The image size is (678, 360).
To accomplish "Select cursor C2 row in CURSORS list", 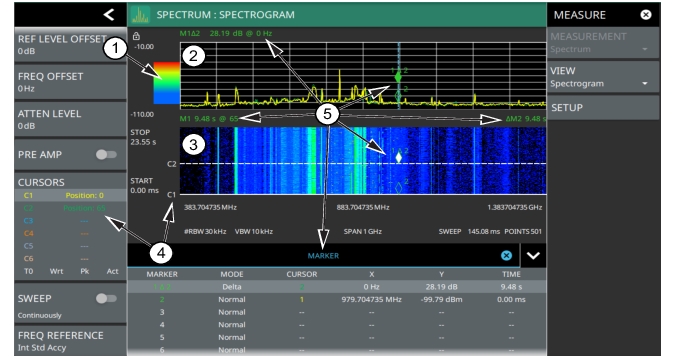I will coord(70,208).
